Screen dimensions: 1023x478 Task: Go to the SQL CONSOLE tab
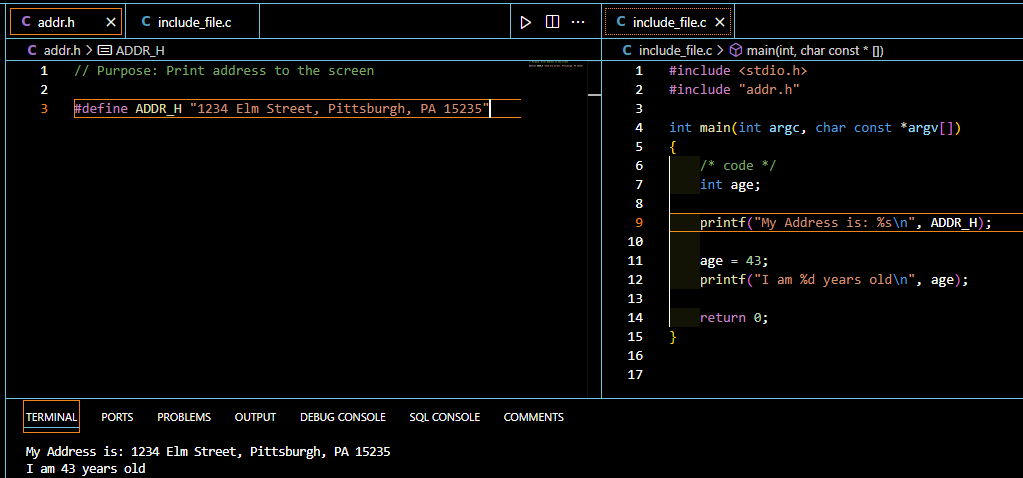(444, 417)
